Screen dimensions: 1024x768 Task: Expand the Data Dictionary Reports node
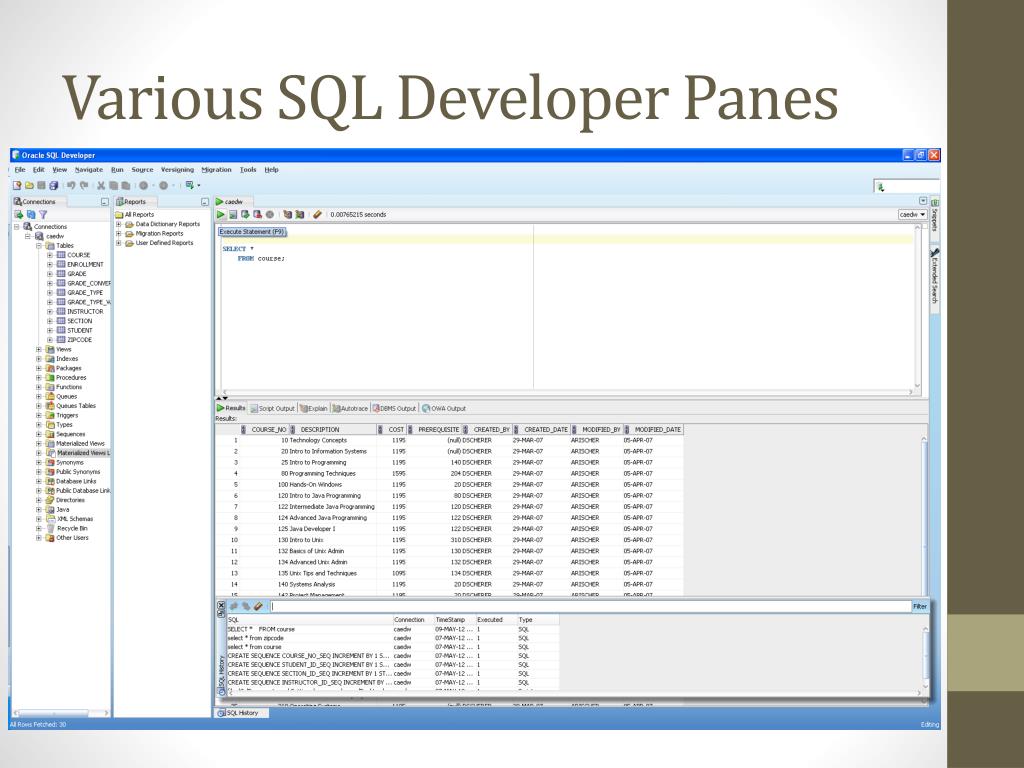pyautogui.click(x=119, y=224)
